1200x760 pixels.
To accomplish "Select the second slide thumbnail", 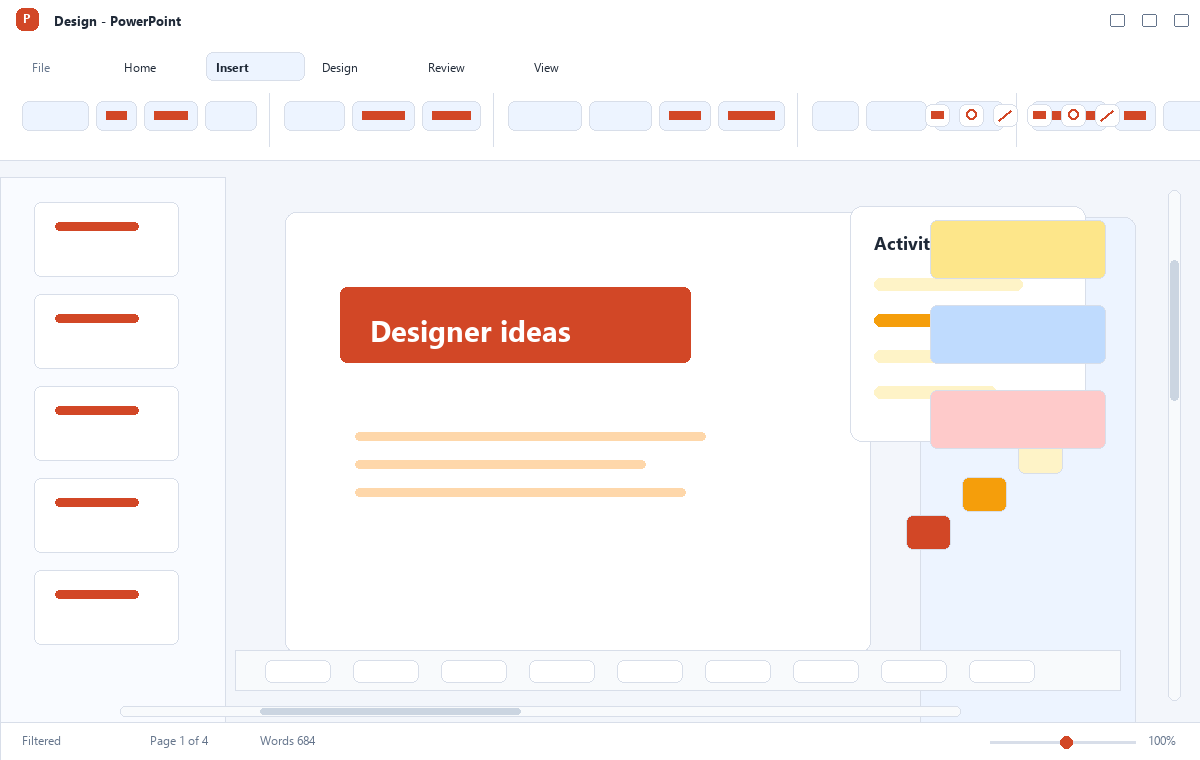I will (106, 331).
